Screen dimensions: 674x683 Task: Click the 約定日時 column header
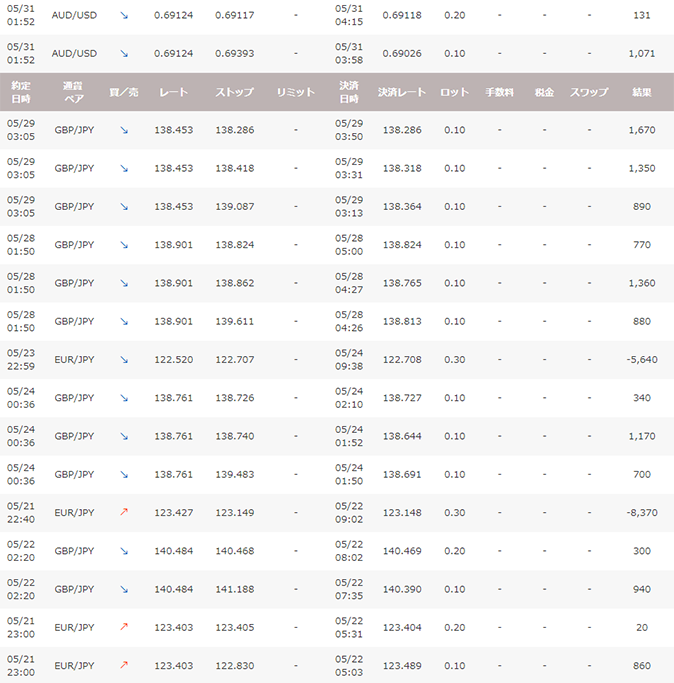point(21,92)
